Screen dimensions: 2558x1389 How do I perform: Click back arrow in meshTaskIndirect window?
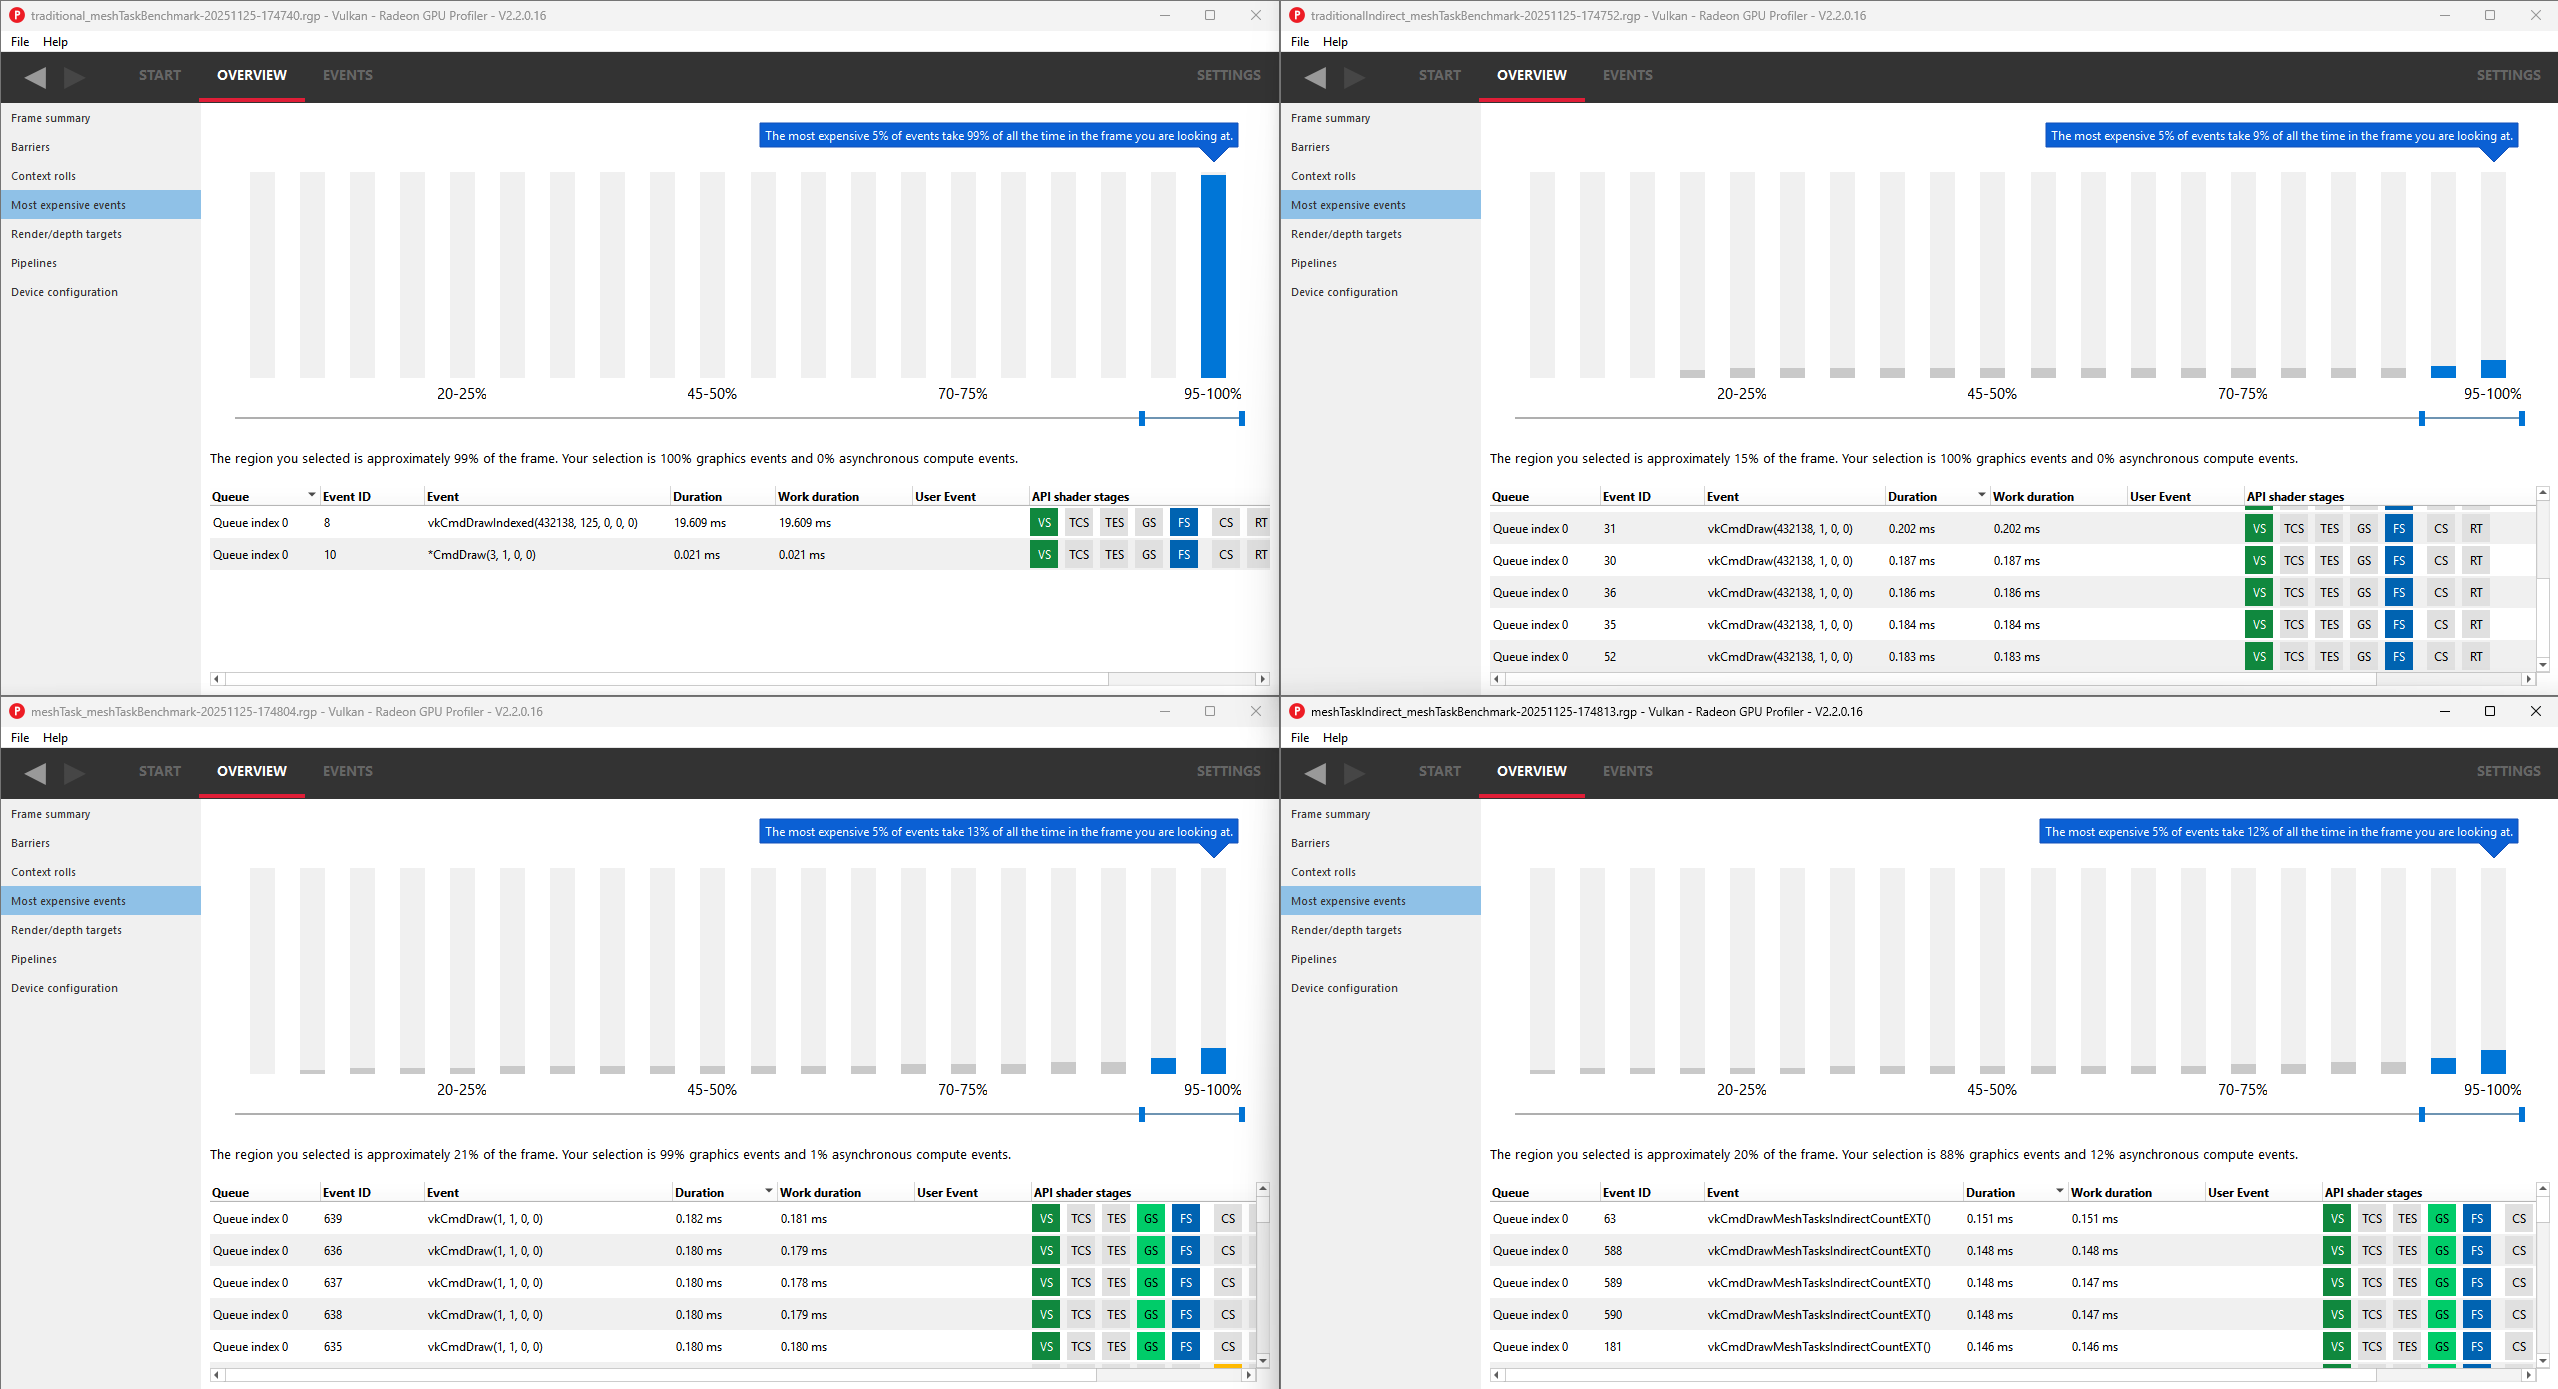tap(1316, 772)
